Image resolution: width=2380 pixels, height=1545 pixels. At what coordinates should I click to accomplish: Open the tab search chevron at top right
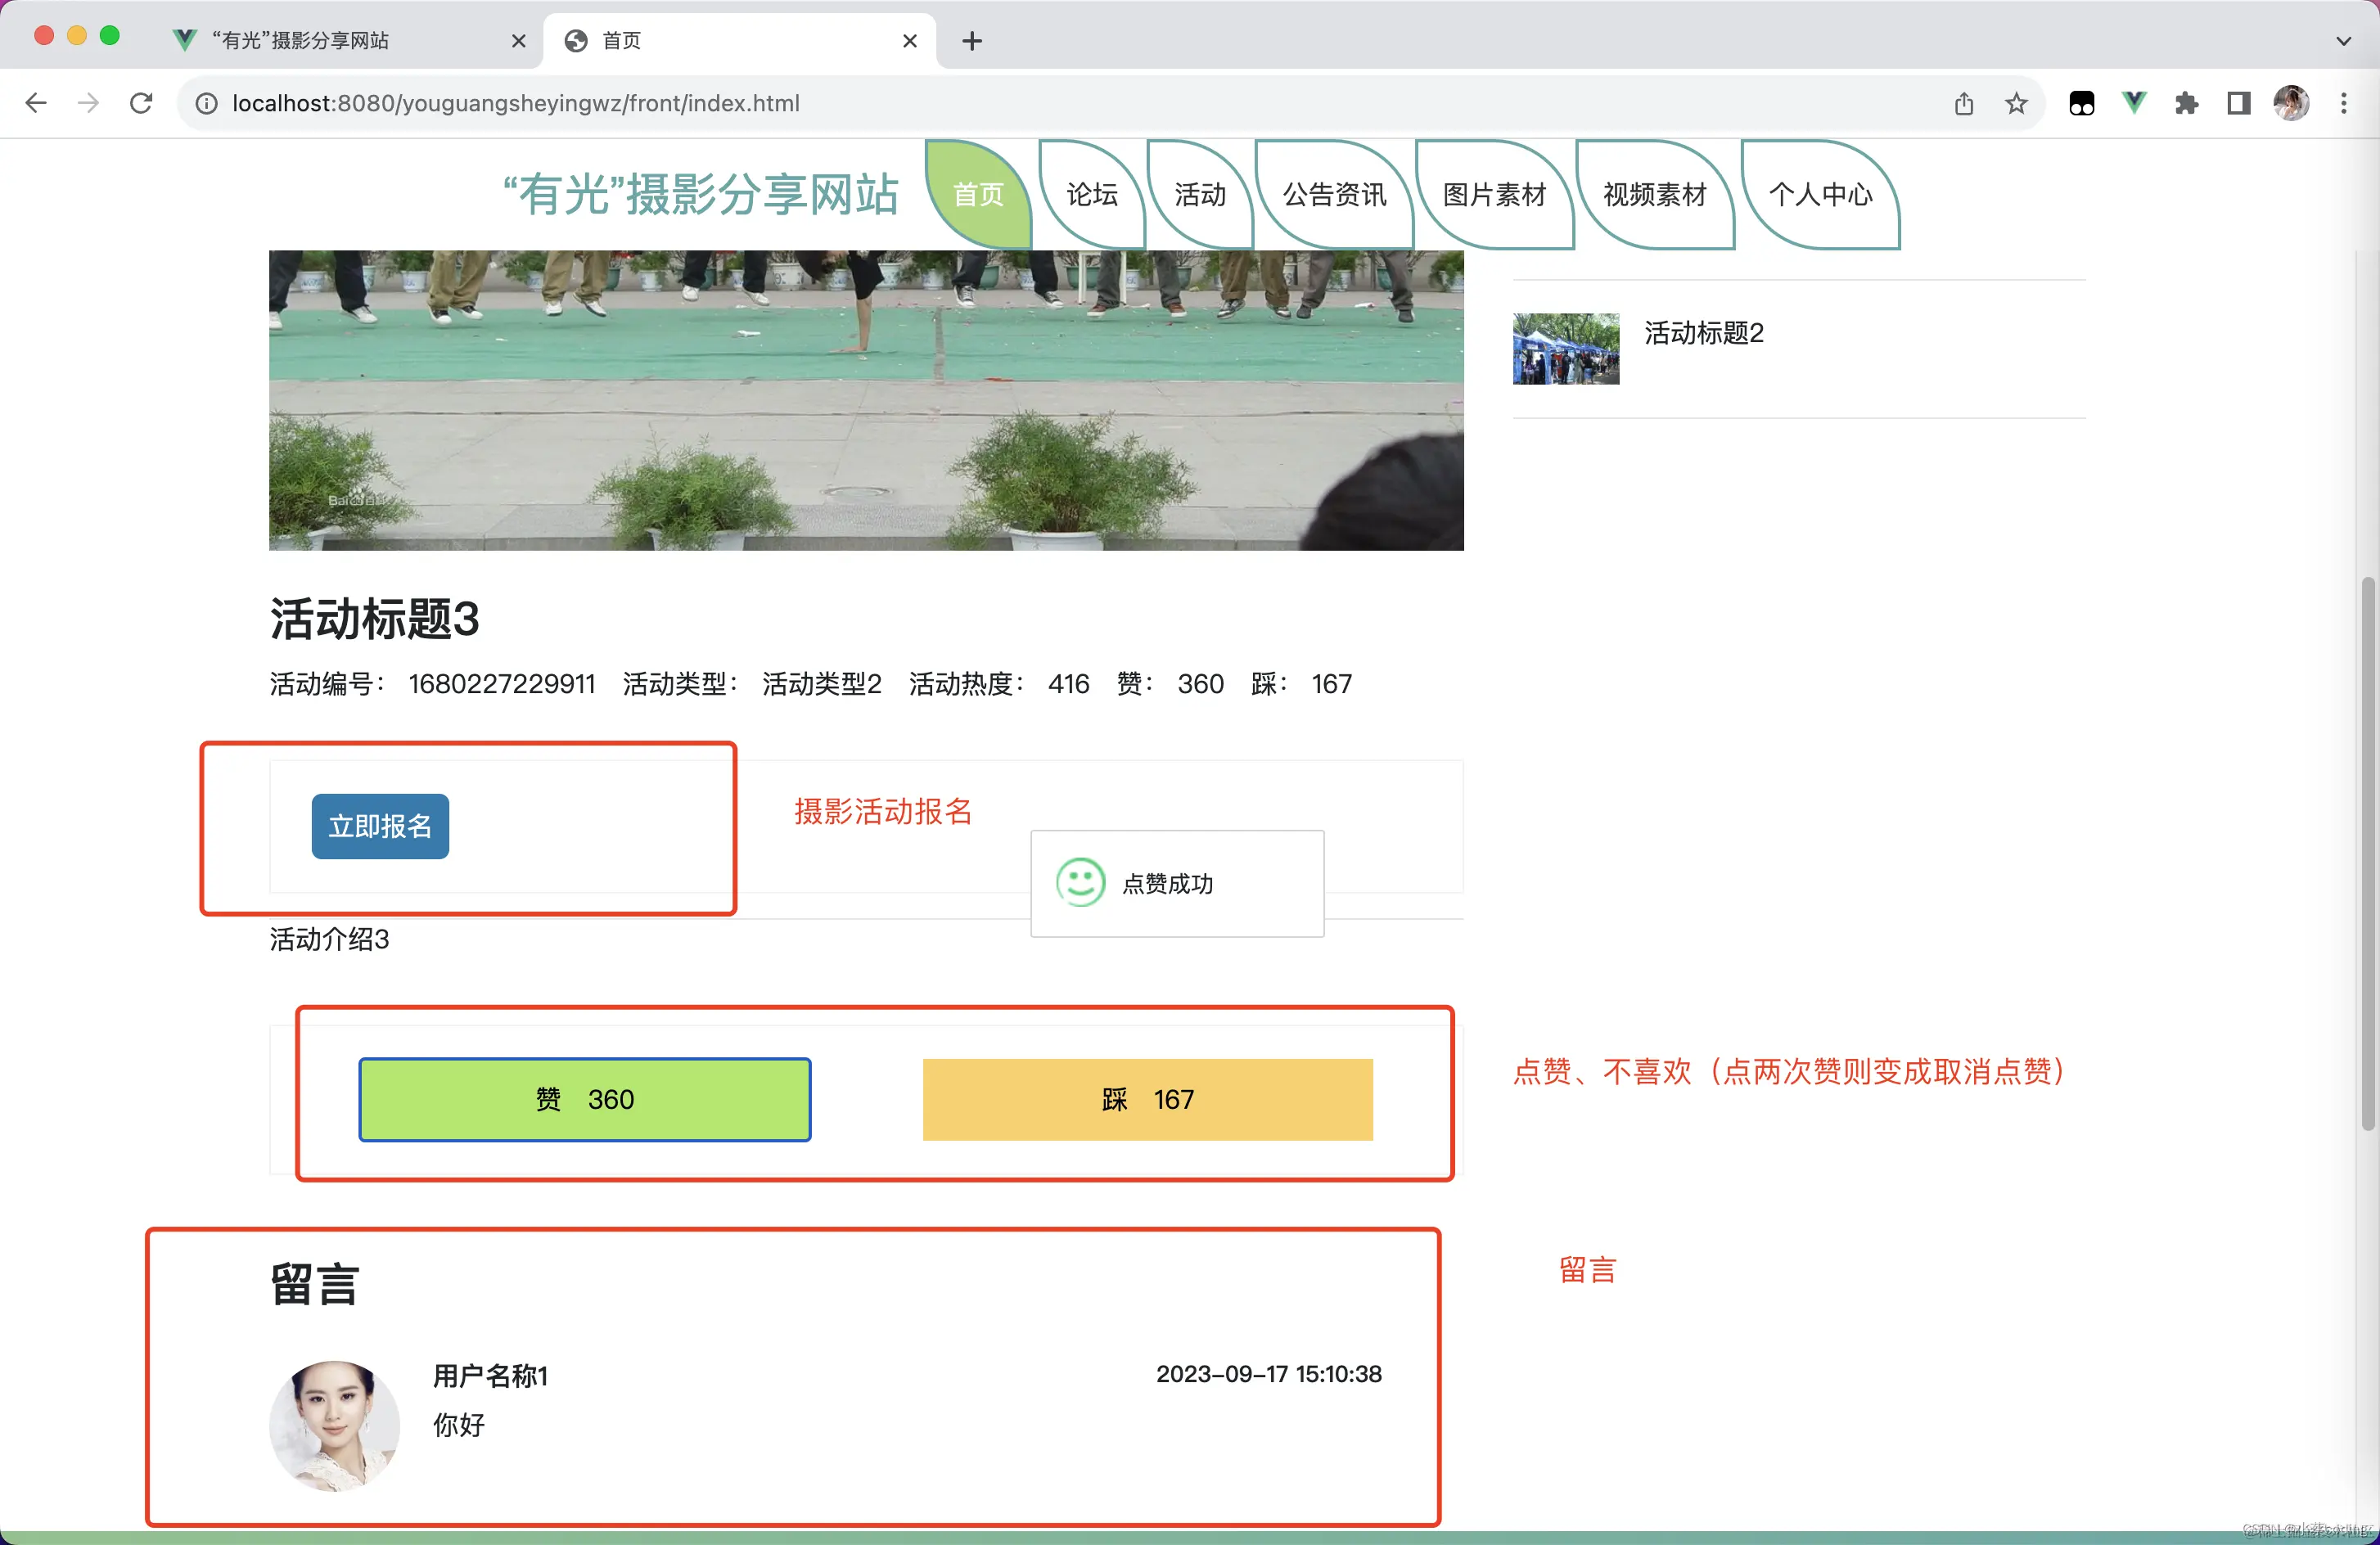[2344, 41]
